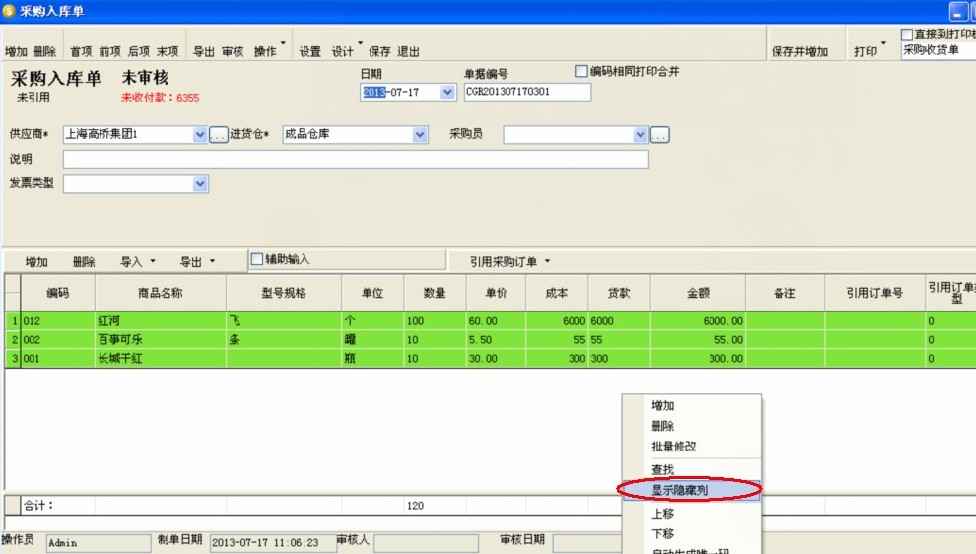Screen dimensions: 976x554
Task: Click the 引用采购订单 button
Action: [x=509, y=262]
